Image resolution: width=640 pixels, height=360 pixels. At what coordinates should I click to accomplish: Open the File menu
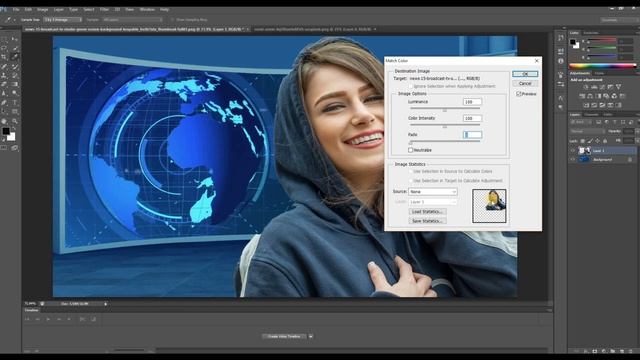pyautogui.click(x=16, y=9)
